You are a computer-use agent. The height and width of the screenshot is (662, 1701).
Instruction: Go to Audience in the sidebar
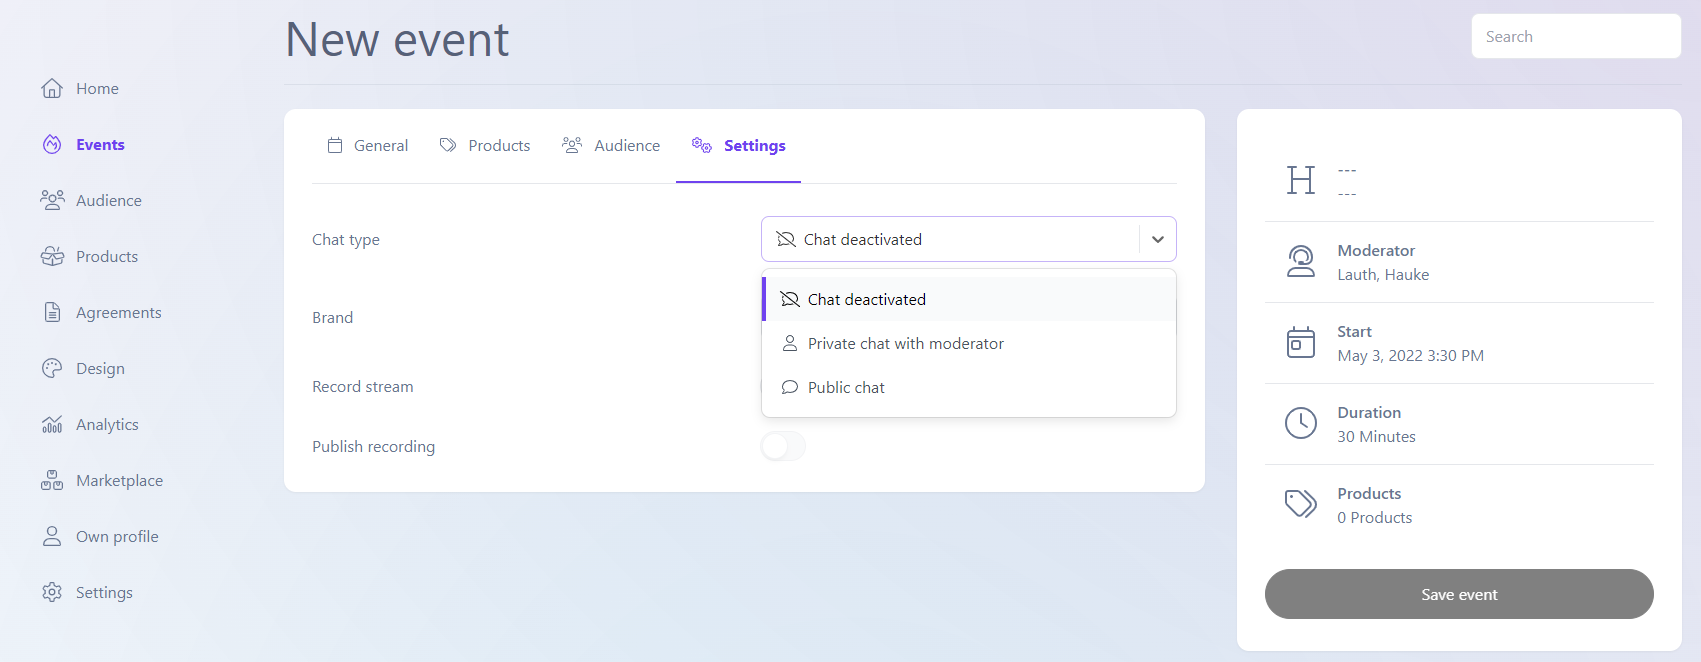pos(109,200)
